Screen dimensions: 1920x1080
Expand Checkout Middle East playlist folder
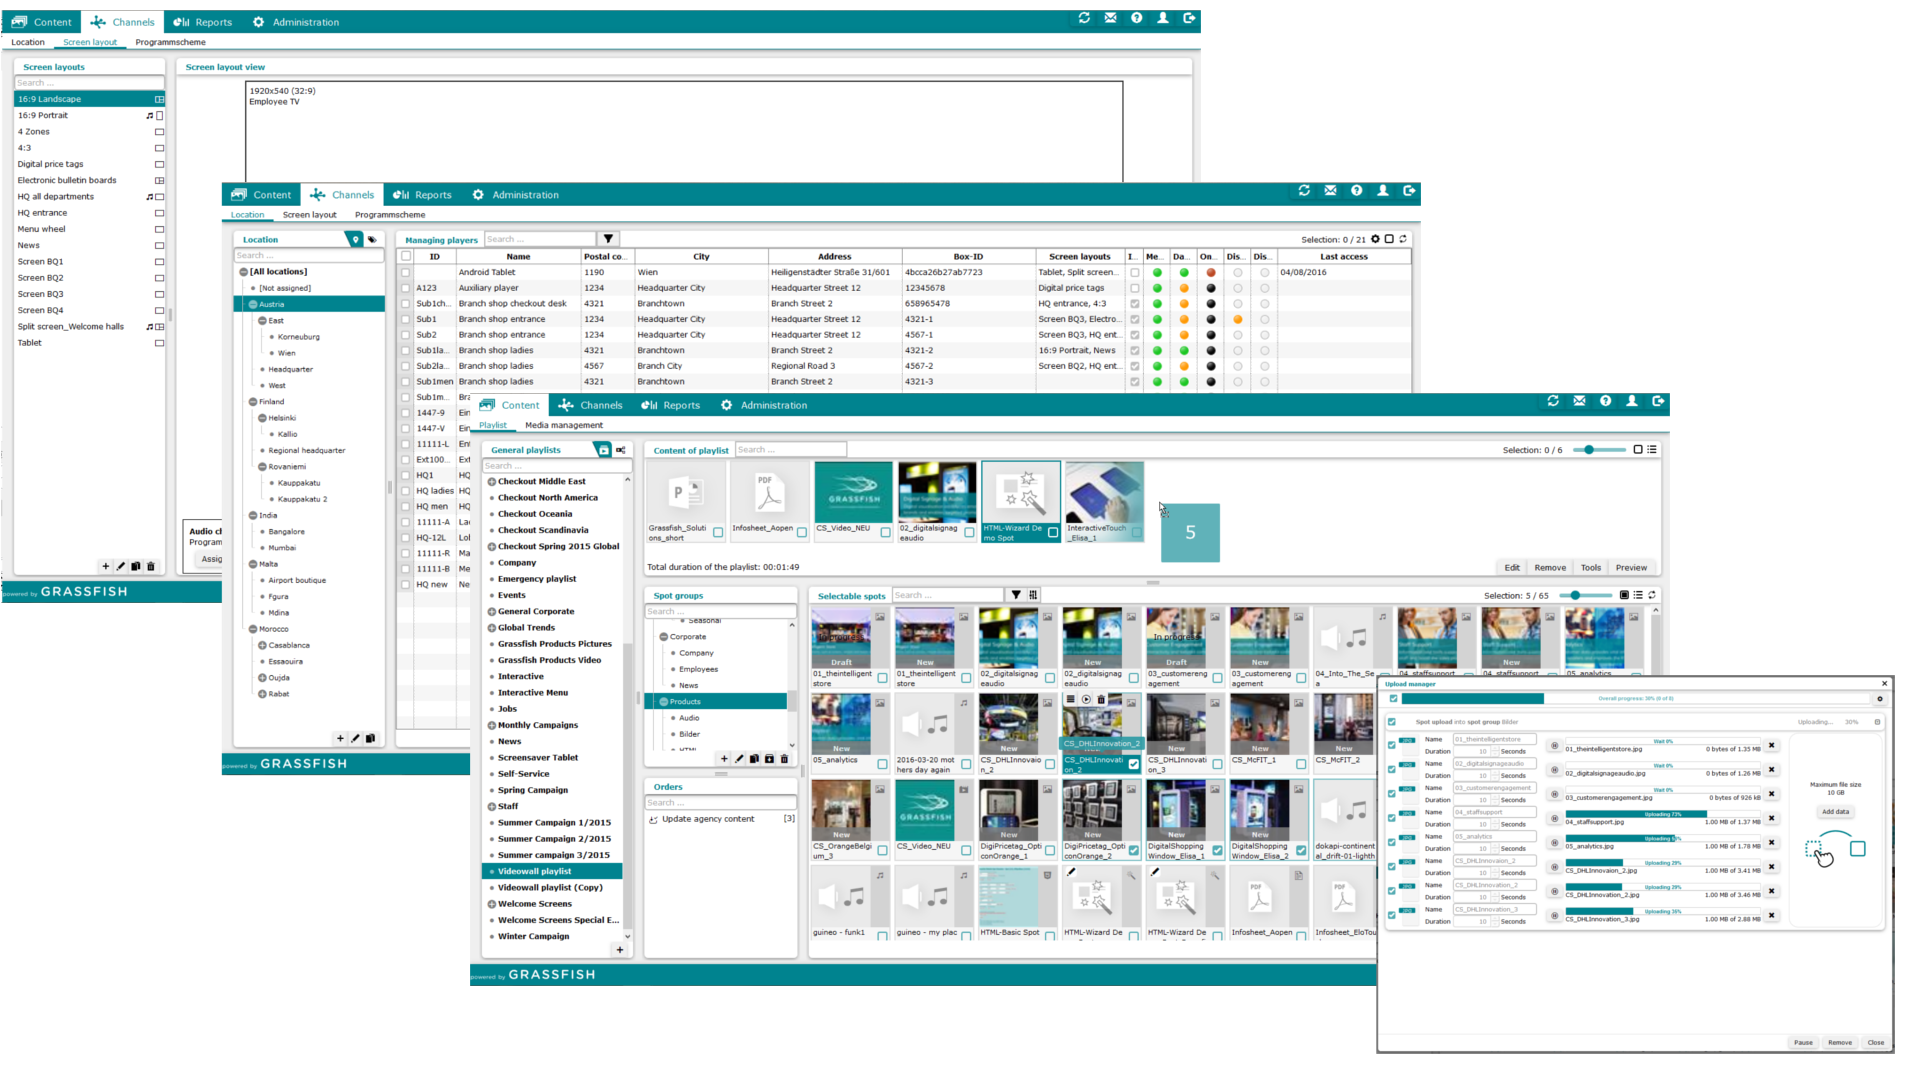(x=492, y=482)
